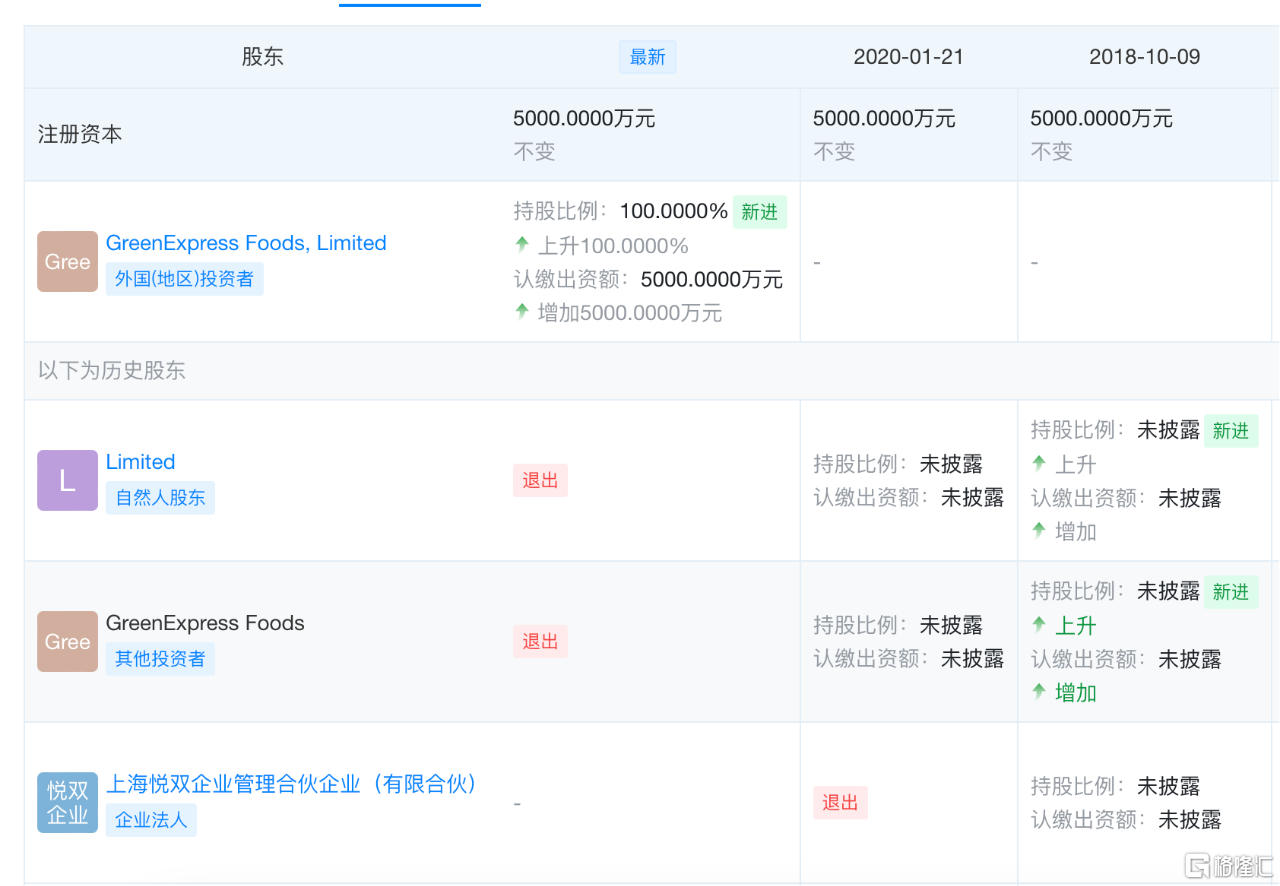The image size is (1280, 886).
Task: Click the 以下为历史股东 section label
Action: point(112,371)
